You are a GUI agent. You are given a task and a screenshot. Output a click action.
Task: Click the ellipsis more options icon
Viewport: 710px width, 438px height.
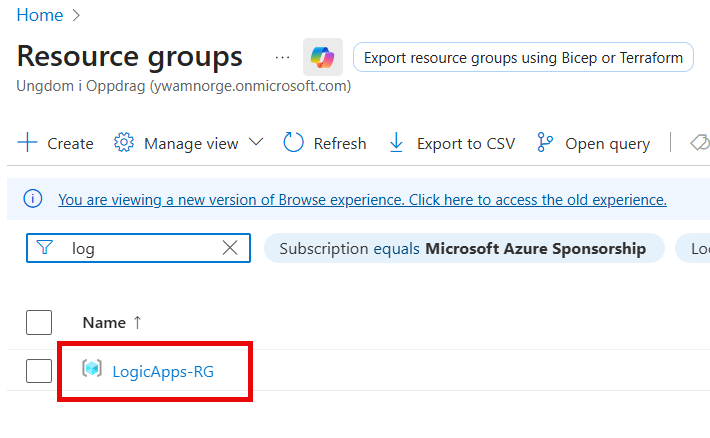tap(283, 58)
